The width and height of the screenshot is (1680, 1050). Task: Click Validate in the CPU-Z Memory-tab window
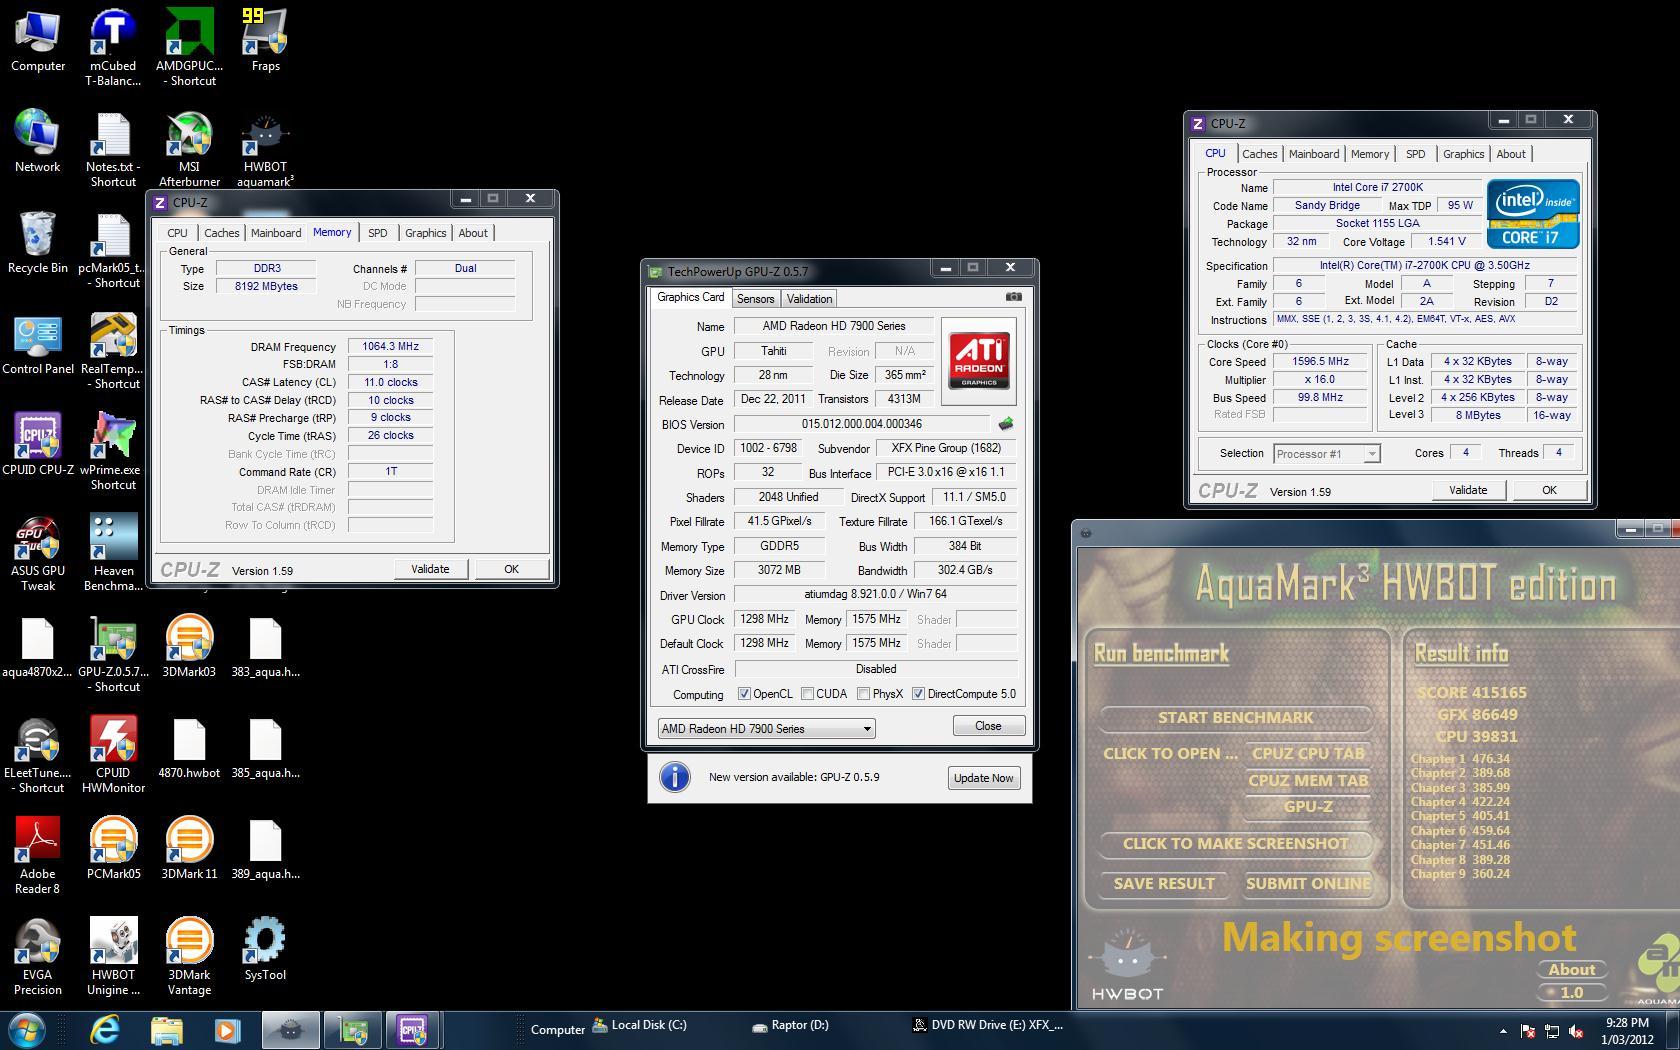[x=430, y=569]
